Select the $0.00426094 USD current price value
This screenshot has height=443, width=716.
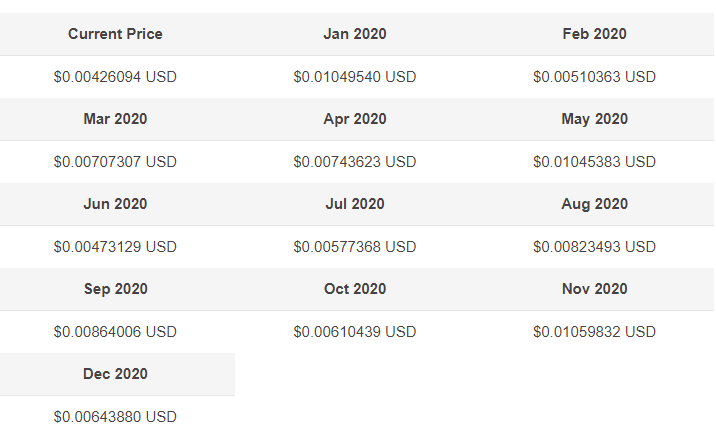[115, 77]
